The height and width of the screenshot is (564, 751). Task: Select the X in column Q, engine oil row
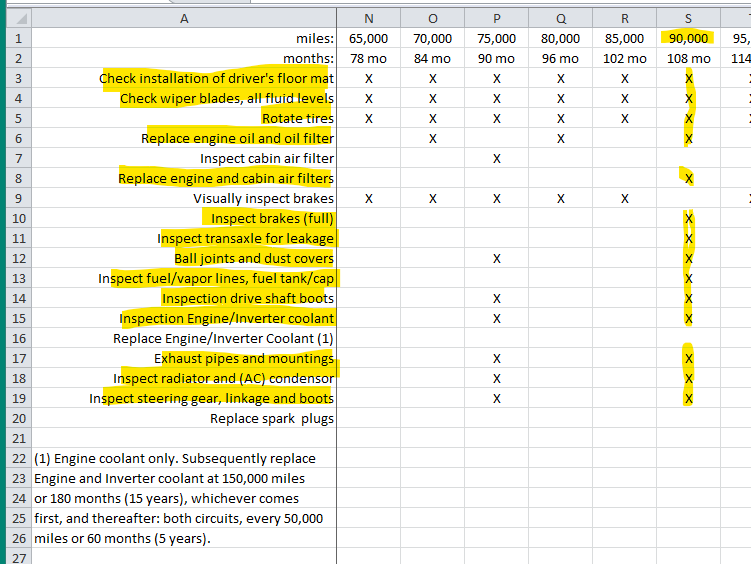pos(561,138)
